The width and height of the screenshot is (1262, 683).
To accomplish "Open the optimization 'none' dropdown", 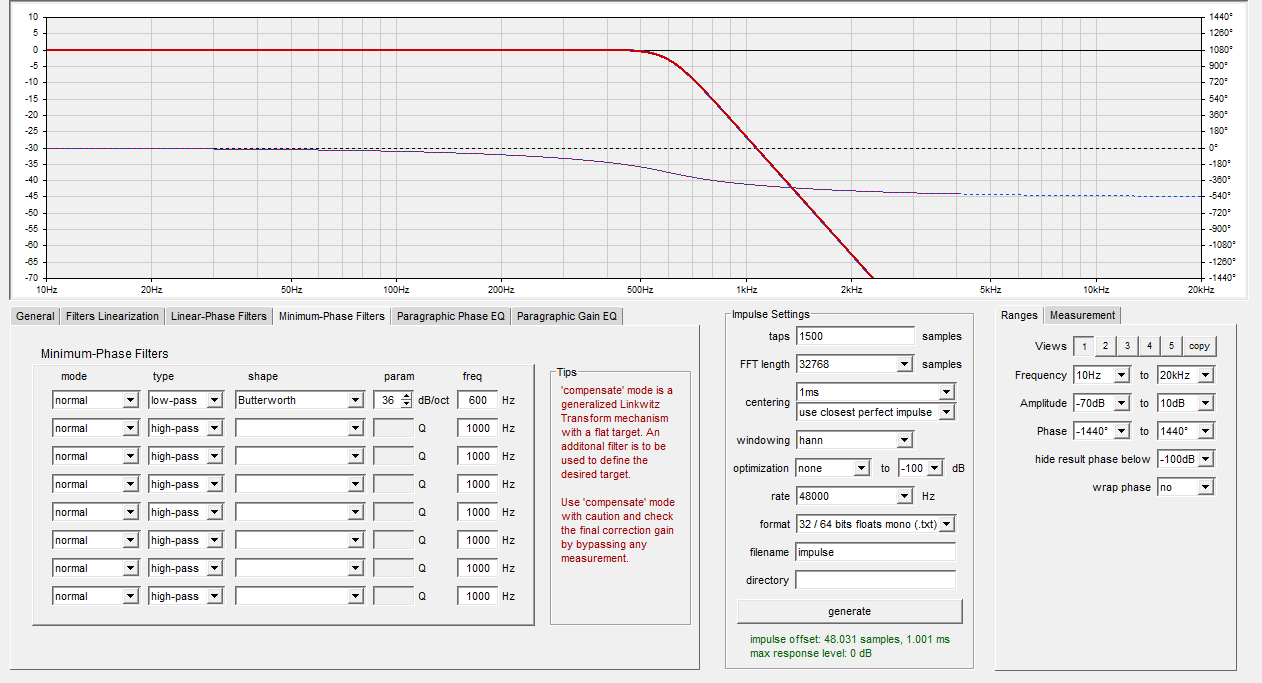I will pyautogui.click(x=833, y=468).
